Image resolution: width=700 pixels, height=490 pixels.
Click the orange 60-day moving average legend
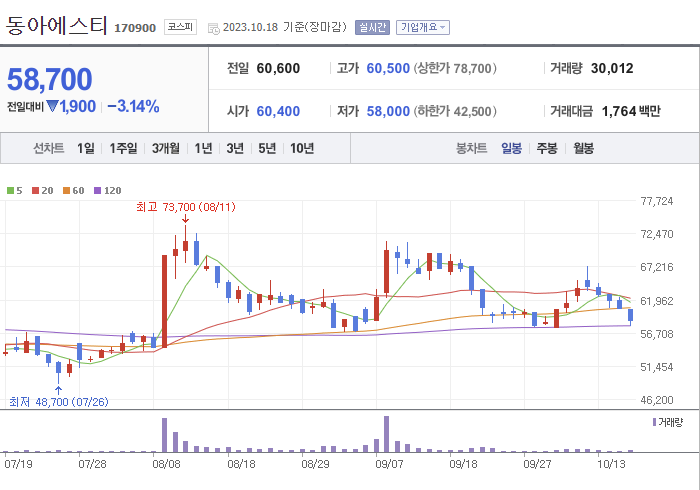(74, 191)
